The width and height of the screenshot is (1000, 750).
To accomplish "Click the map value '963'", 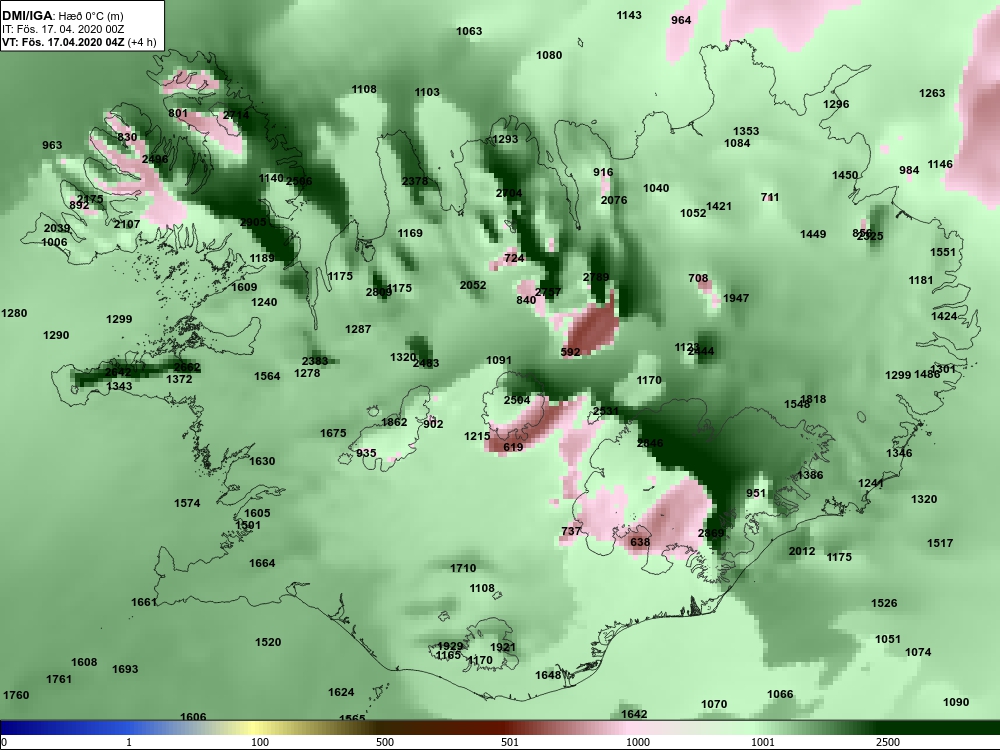I will point(52,145).
